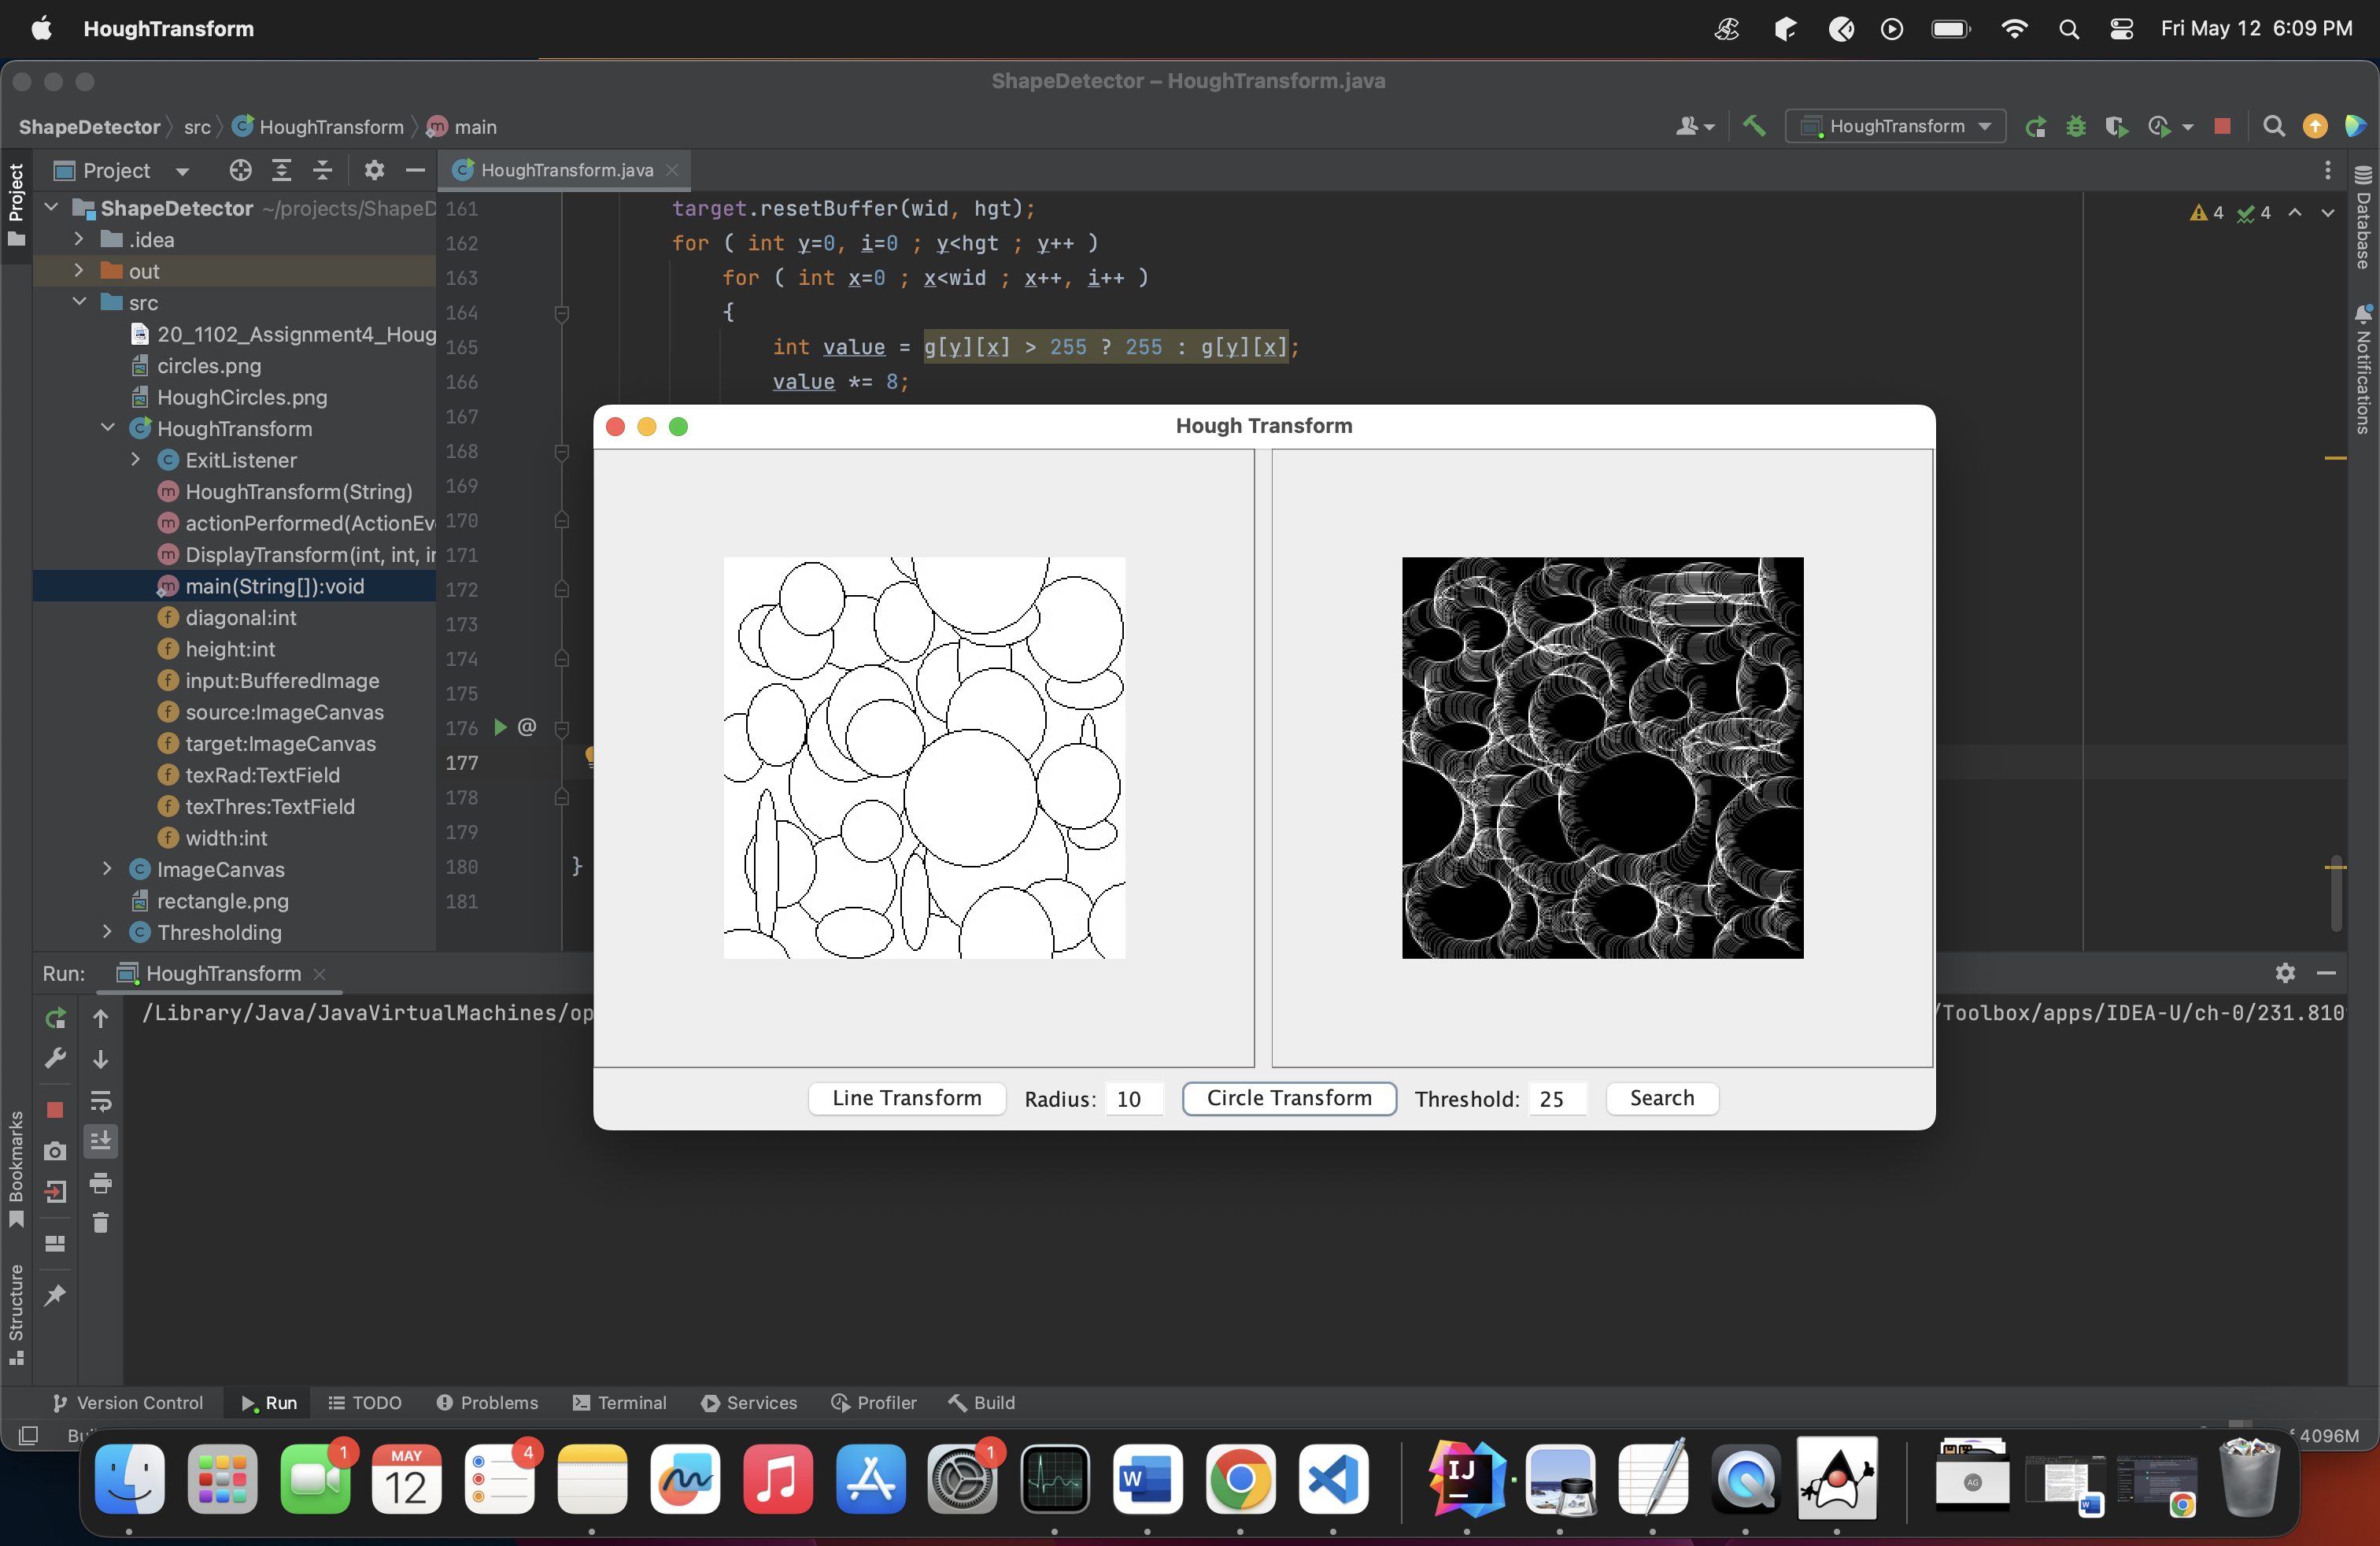Open the Terminal tool window tab
This screenshot has width=2380, height=1546.
tap(619, 1402)
